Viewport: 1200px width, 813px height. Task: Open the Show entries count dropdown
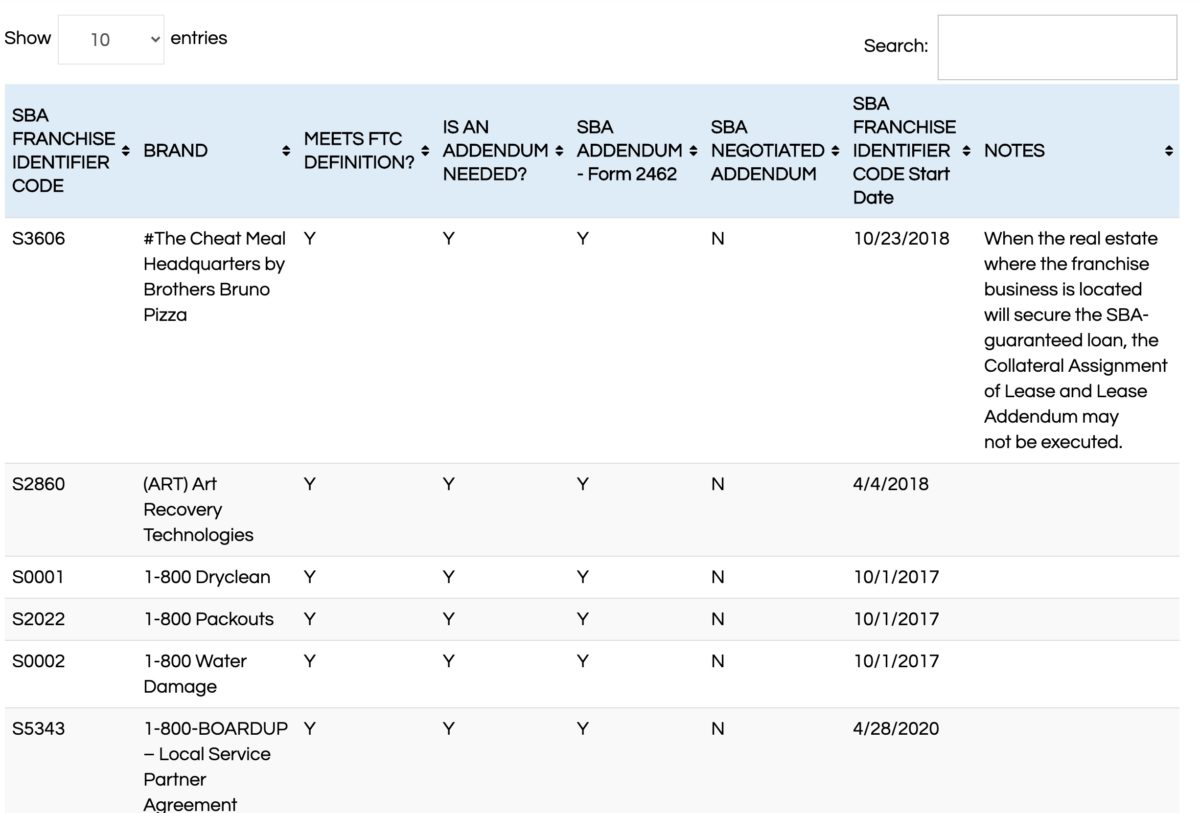[111, 40]
